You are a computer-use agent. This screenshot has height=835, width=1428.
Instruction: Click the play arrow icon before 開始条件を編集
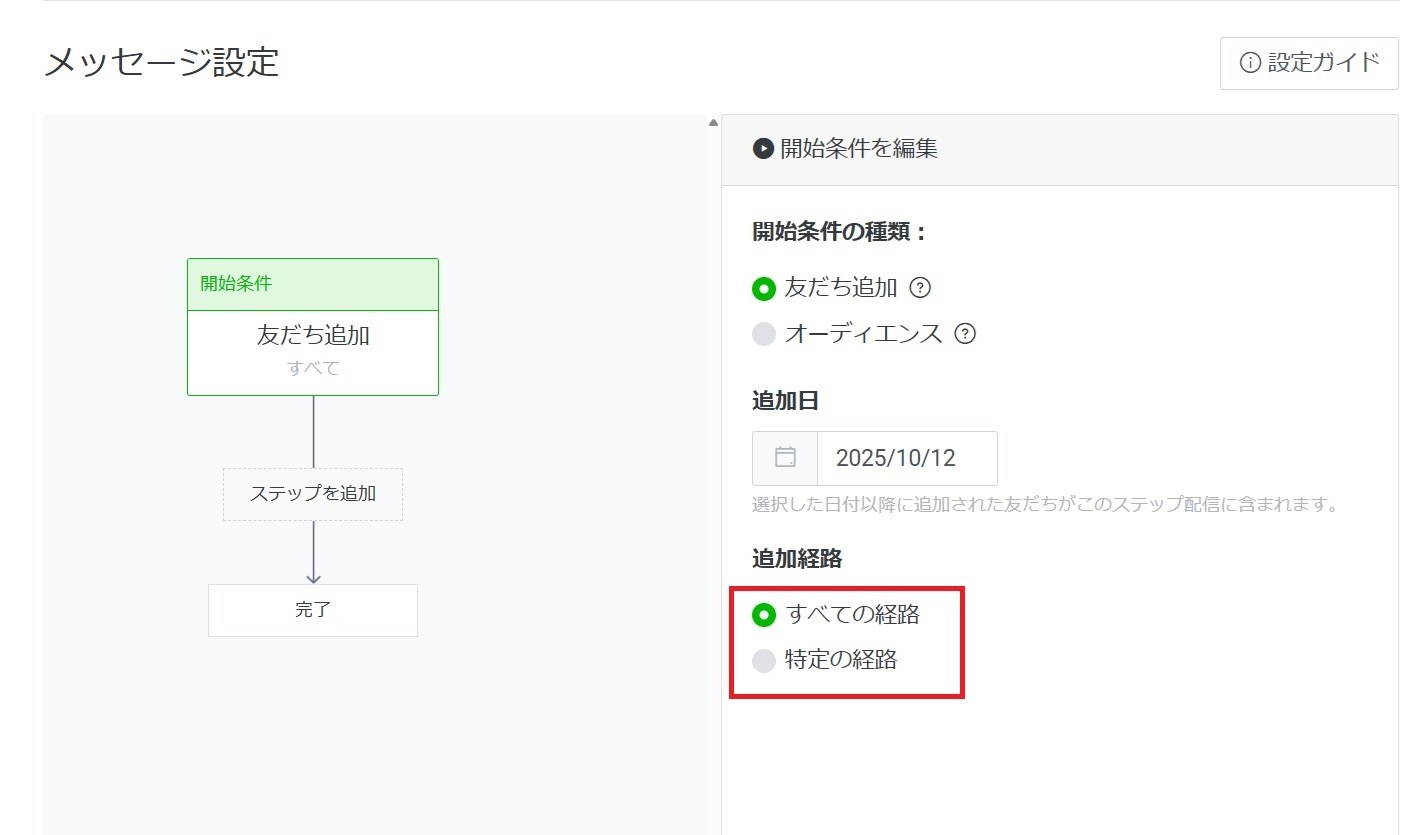pos(761,148)
